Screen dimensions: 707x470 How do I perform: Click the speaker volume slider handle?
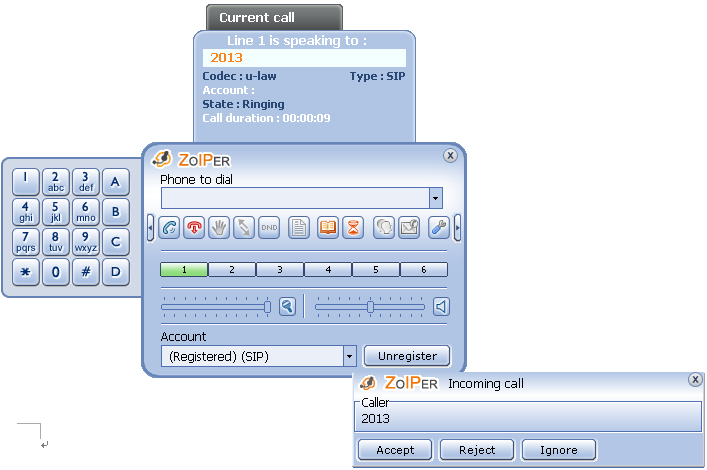coord(370,307)
